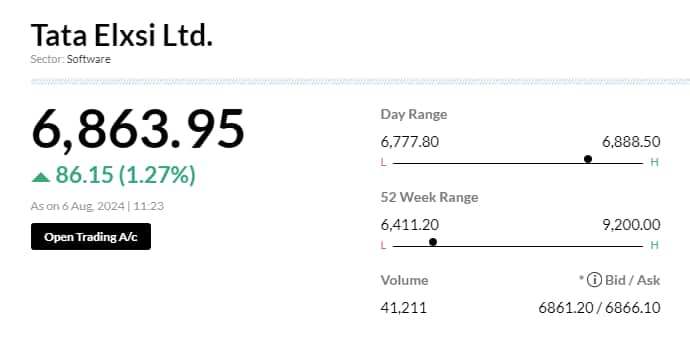Click the Day Range slider marker

tap(588, 159)
